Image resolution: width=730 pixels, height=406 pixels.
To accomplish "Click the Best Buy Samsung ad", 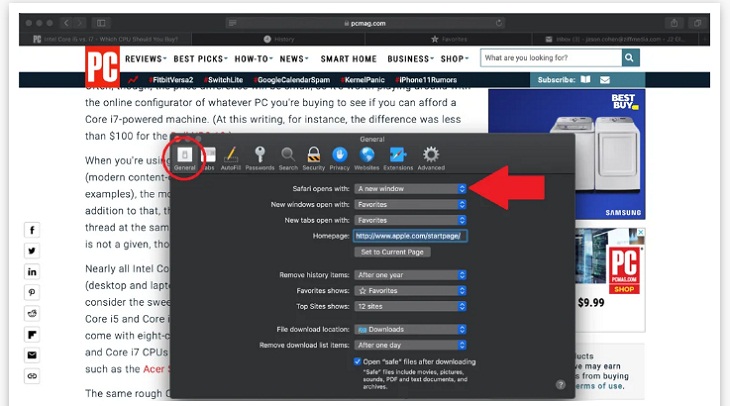I will [567, 154].
